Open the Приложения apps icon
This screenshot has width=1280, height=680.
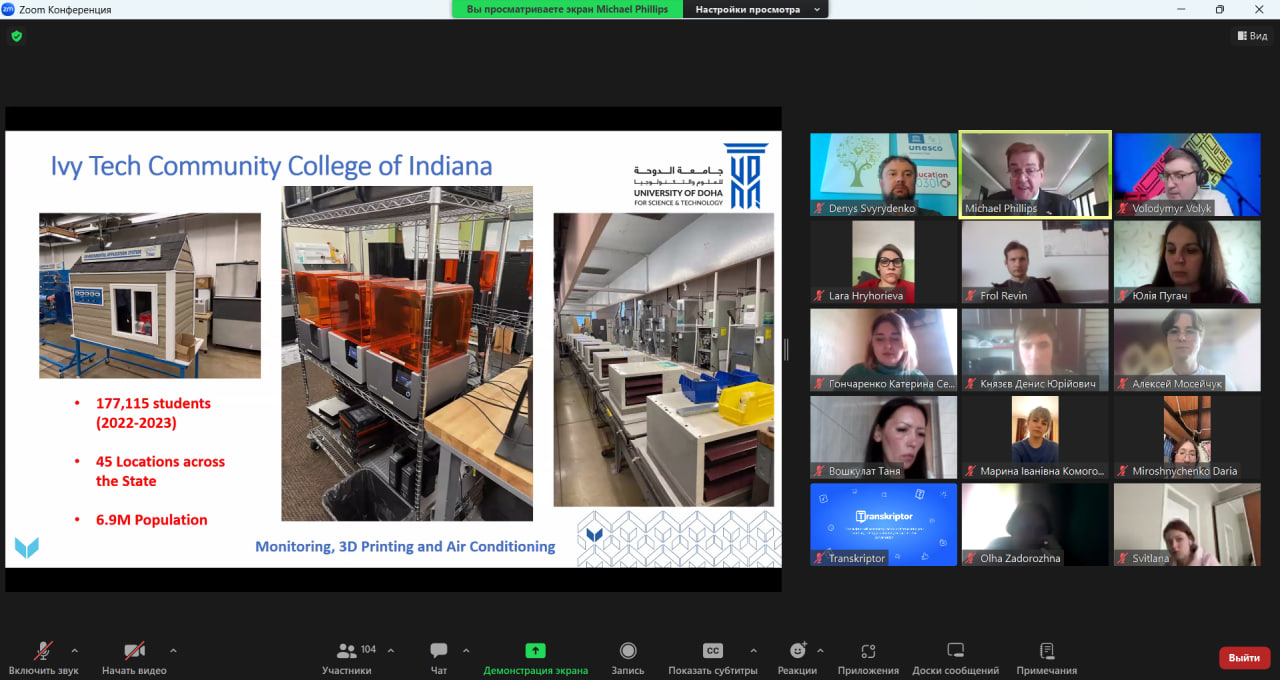868,651
